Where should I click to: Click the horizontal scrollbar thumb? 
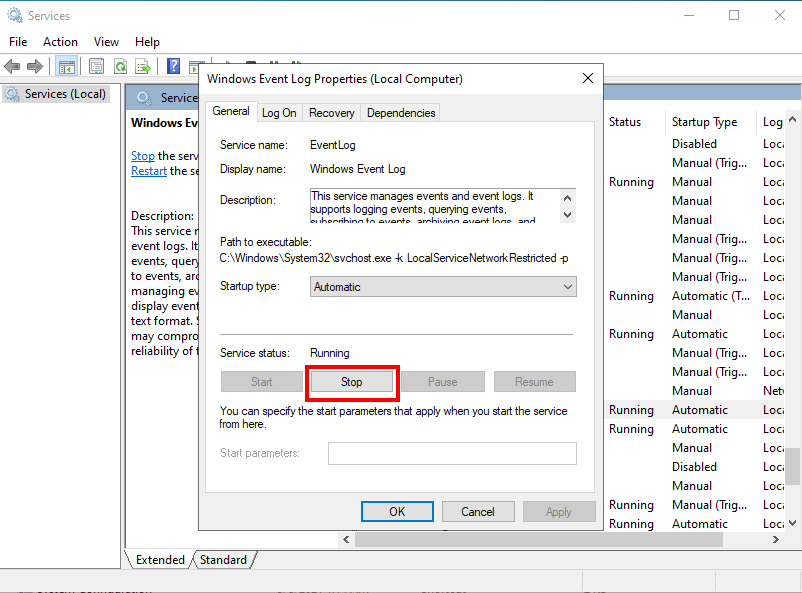point(539,539)
